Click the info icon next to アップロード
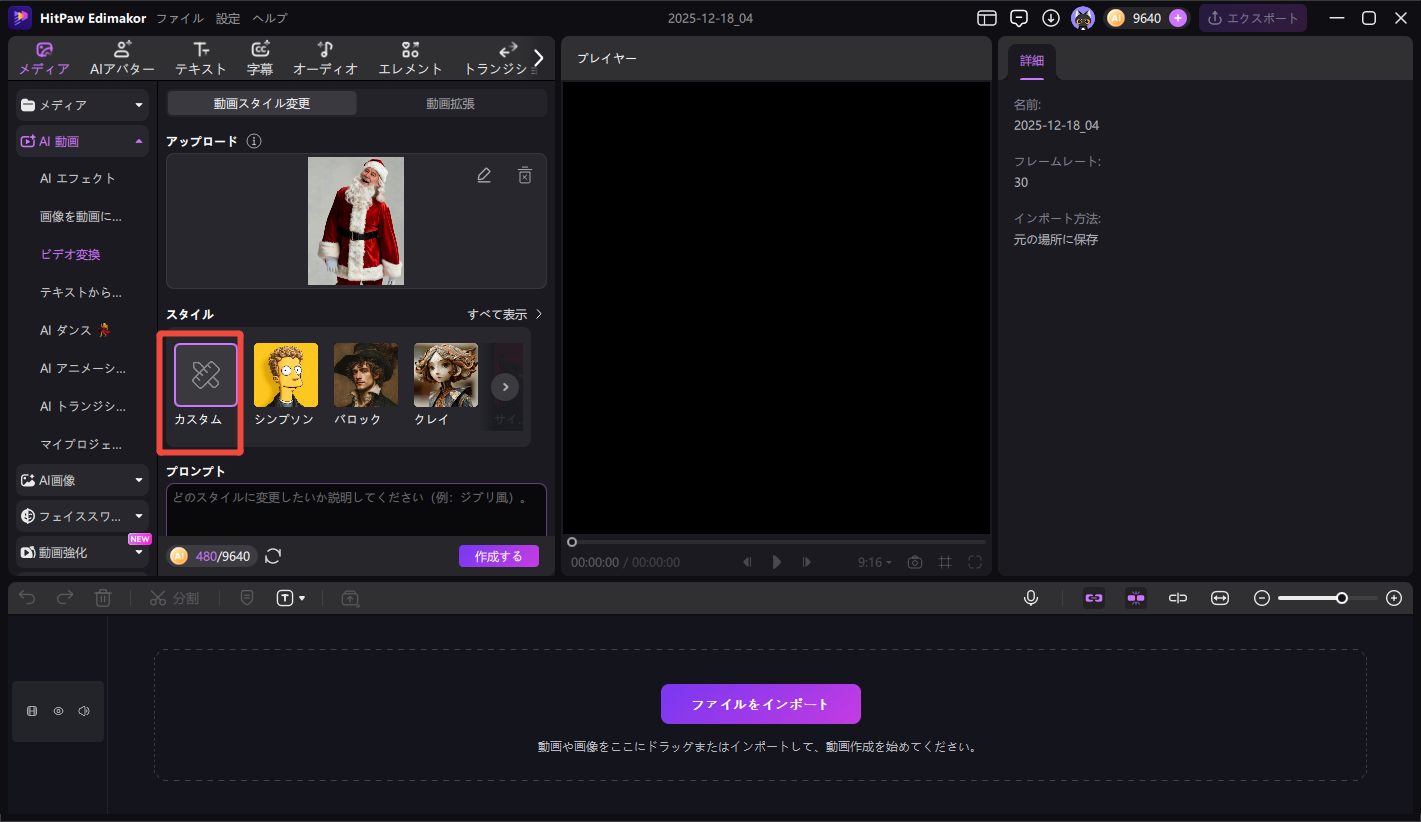Image resolution: width=1421 pixels, height=822 pixels. (254, 141)
